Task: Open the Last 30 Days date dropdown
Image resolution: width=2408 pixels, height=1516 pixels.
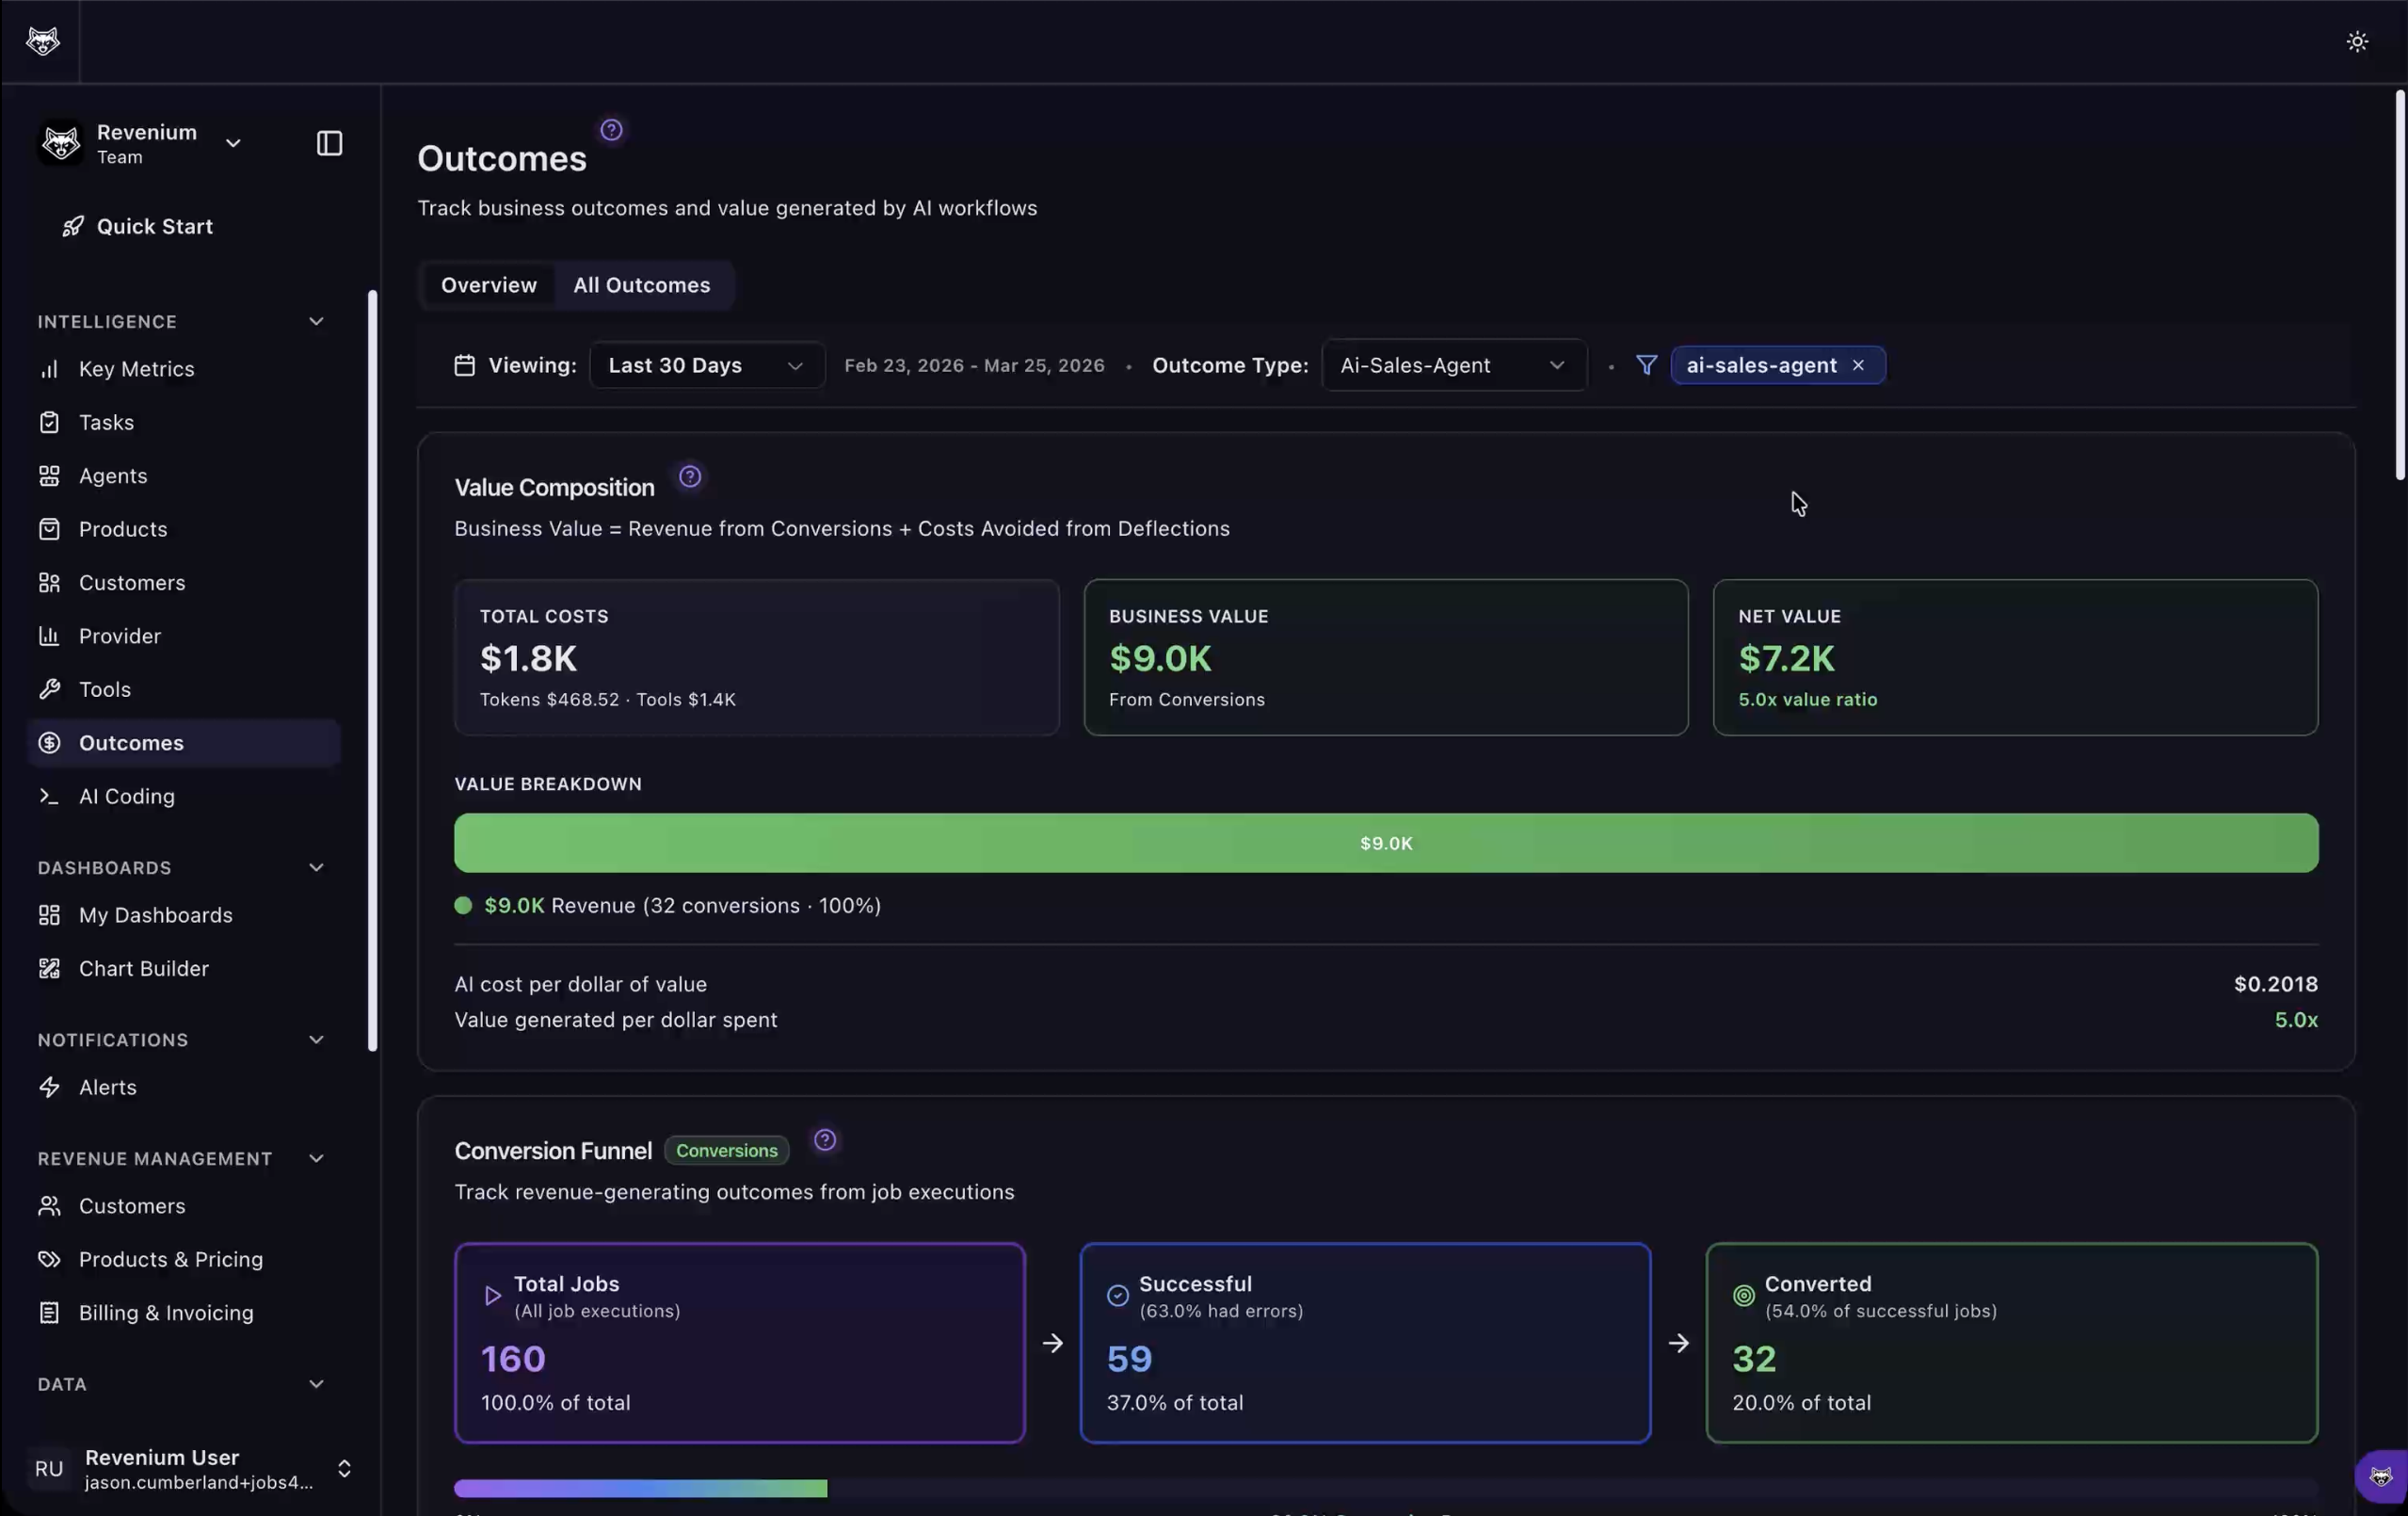Action: point(707,365)
